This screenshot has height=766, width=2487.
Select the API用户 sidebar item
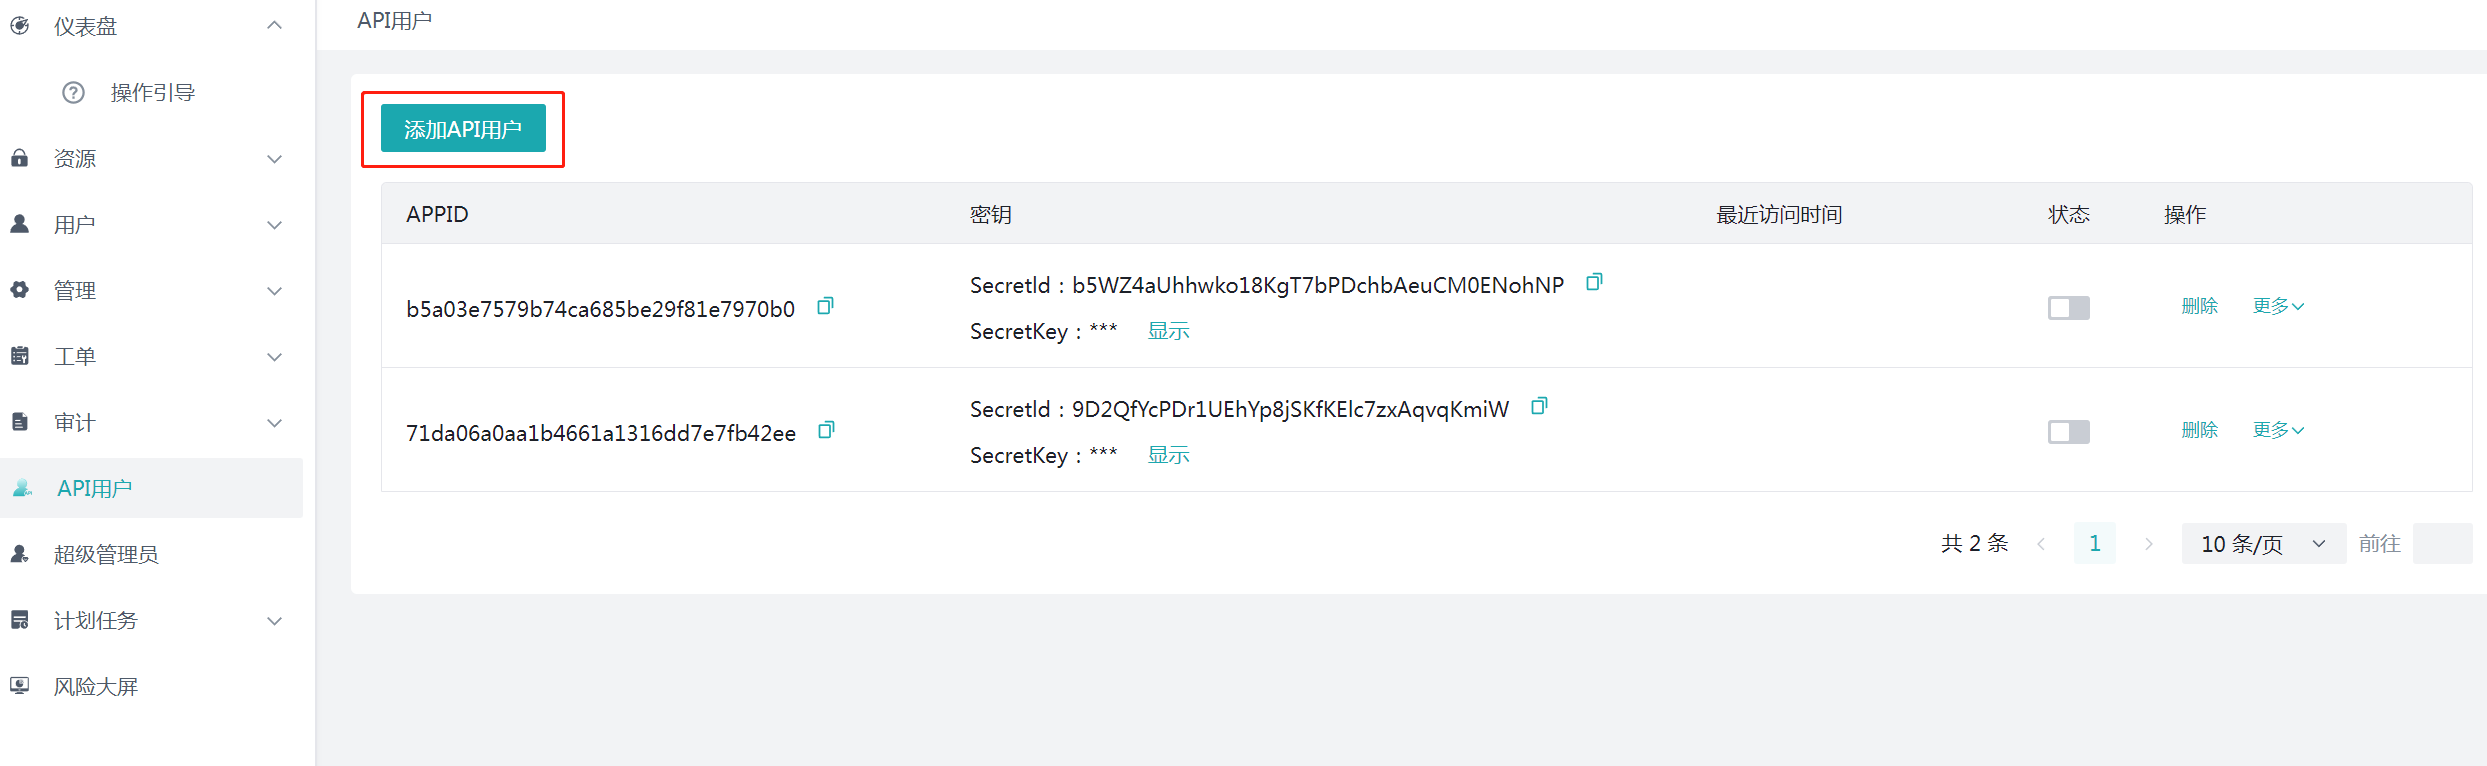(95, 488)
